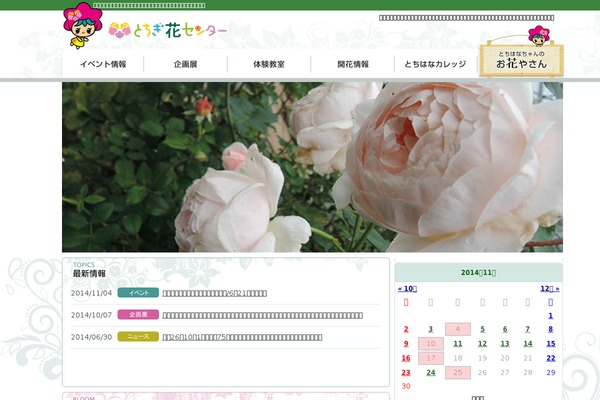Open the お花やさん shop sign button
600x400 pixels.
(522, 59)
